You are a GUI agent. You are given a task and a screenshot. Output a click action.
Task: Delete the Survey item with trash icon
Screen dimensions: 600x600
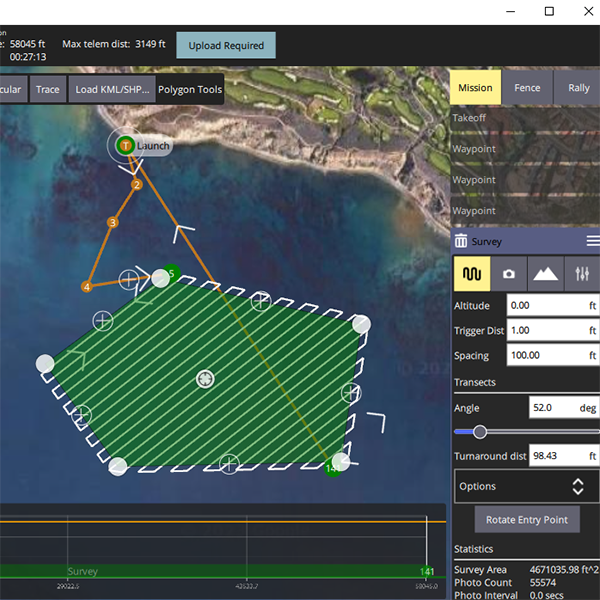click(461, 241)
